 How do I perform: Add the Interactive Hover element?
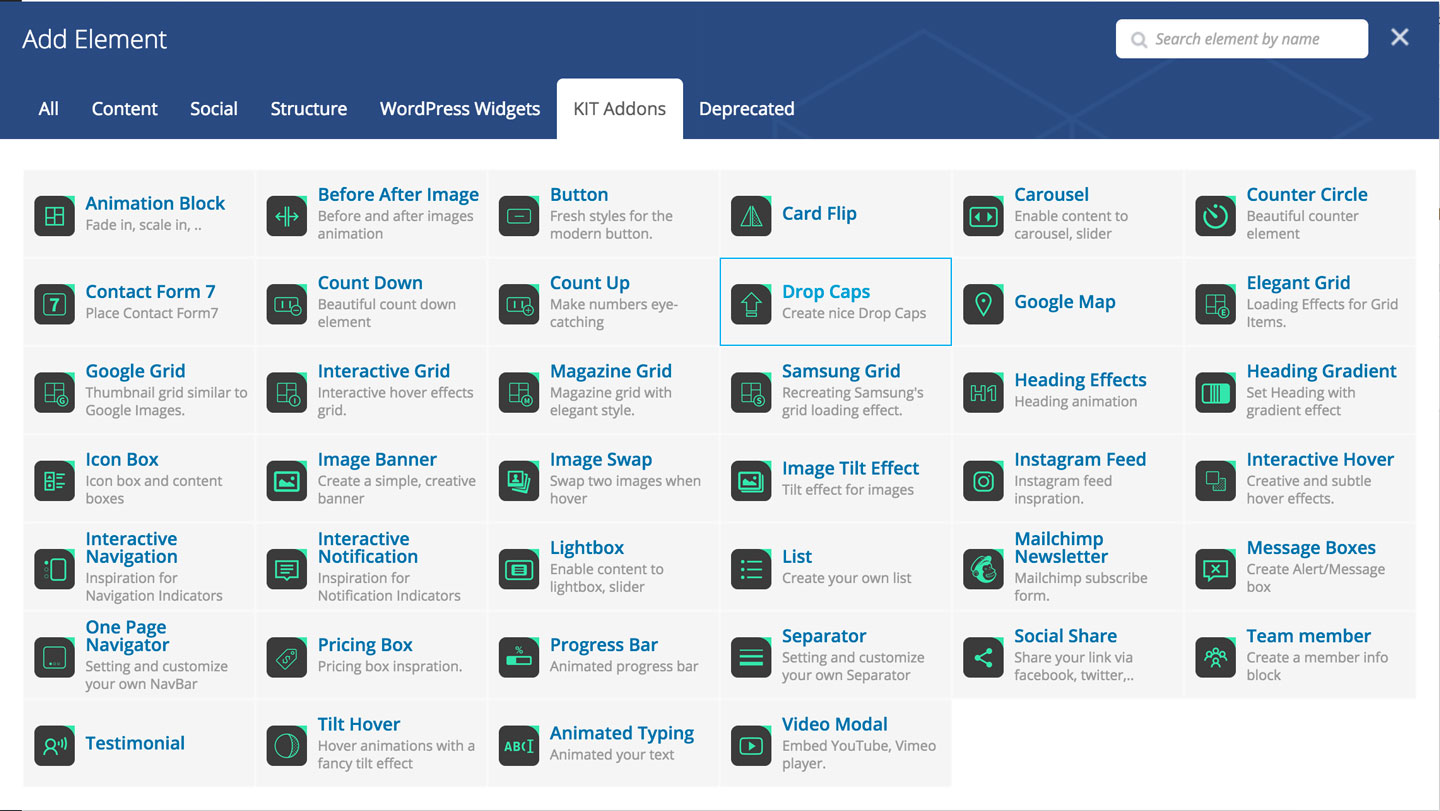(1300, 481)
